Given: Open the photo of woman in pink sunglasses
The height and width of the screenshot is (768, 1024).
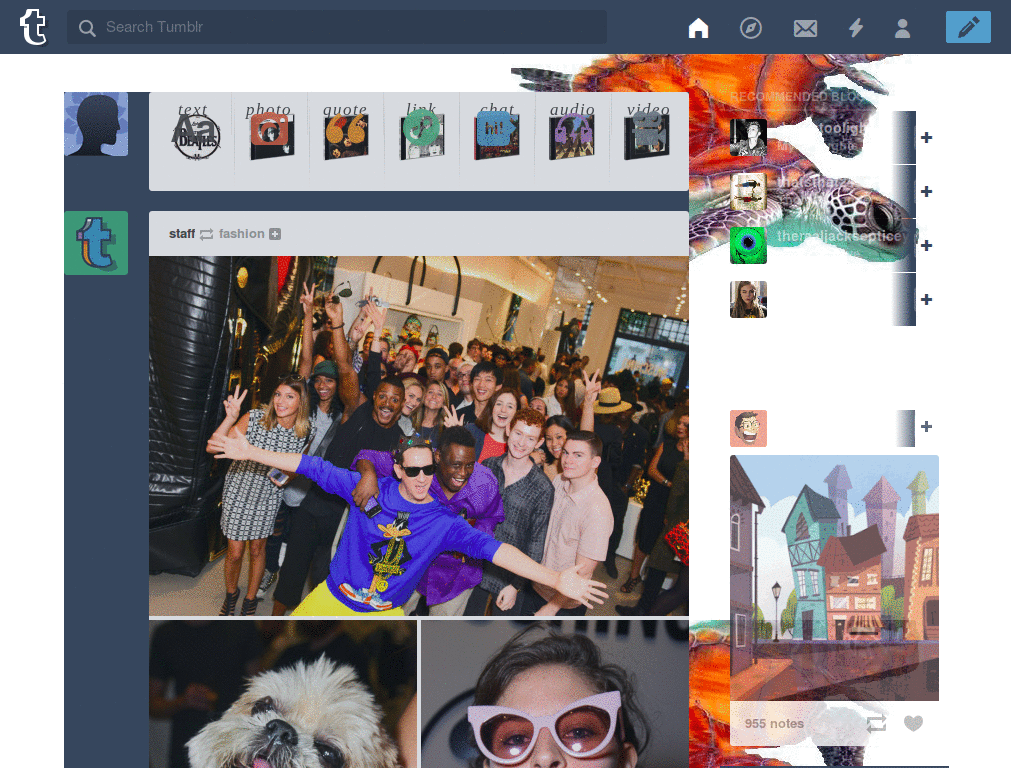Looking at the screenshot, I should tap(555, 694).
